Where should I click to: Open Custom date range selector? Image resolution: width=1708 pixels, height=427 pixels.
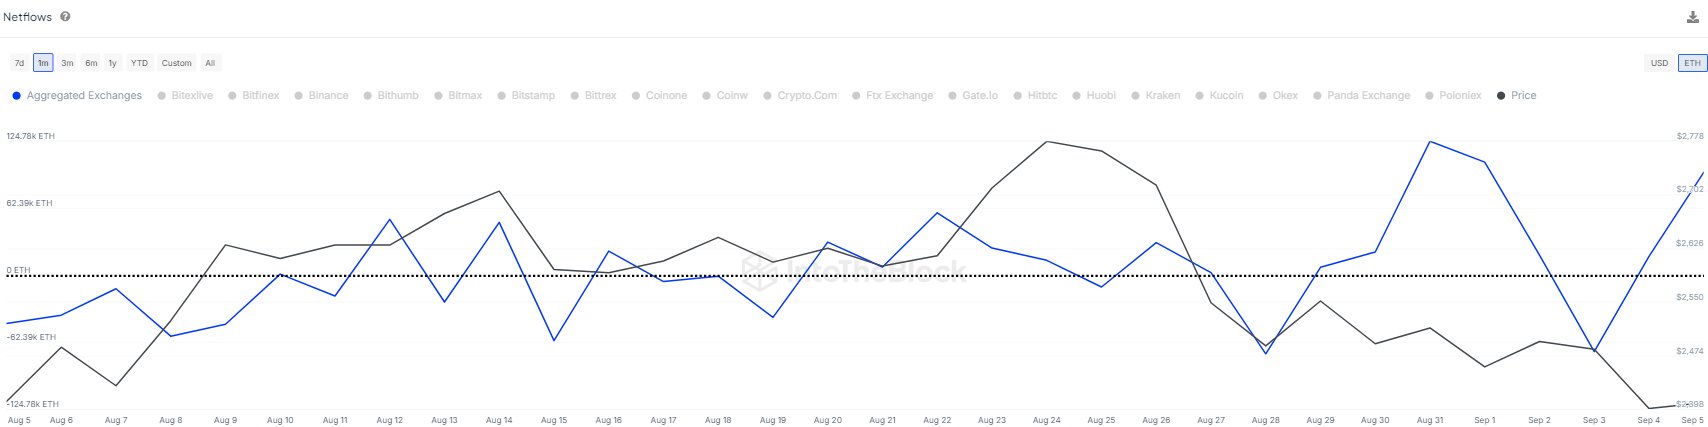pyautogui.click(x=176, y=63)
